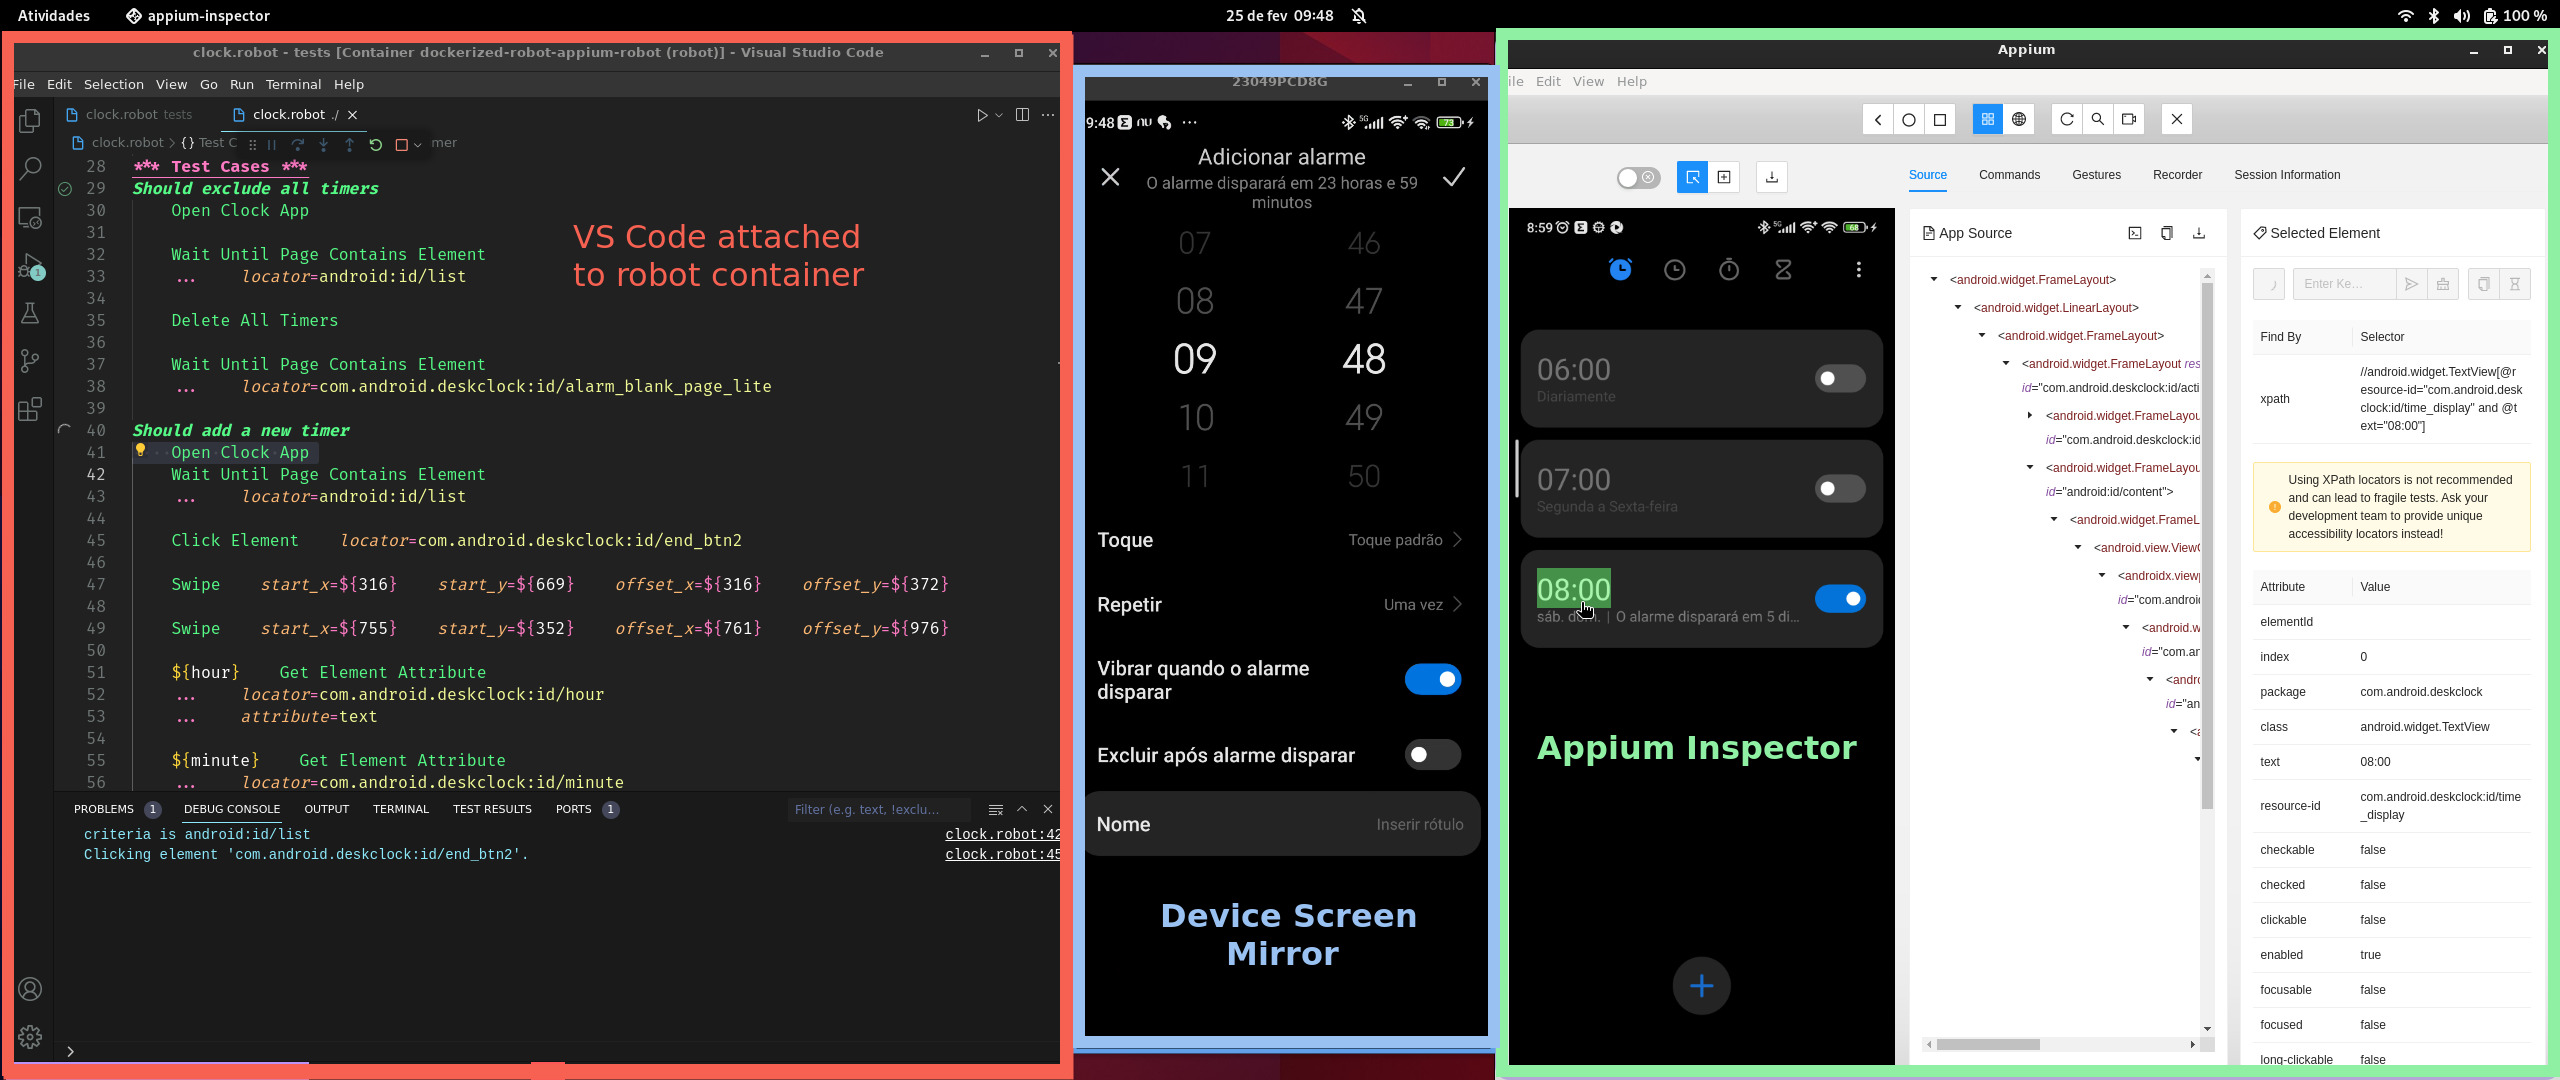
Task: Click the Appium refresh source button
Action: [2067, 120]
